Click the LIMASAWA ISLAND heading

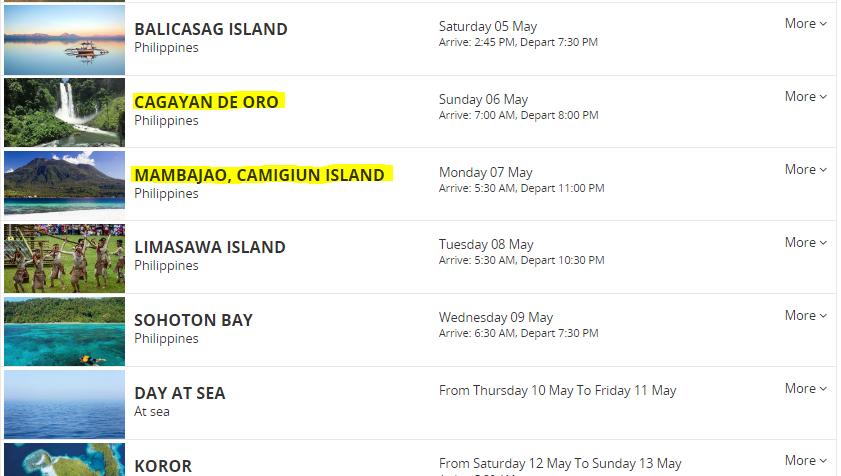[210, 247]
